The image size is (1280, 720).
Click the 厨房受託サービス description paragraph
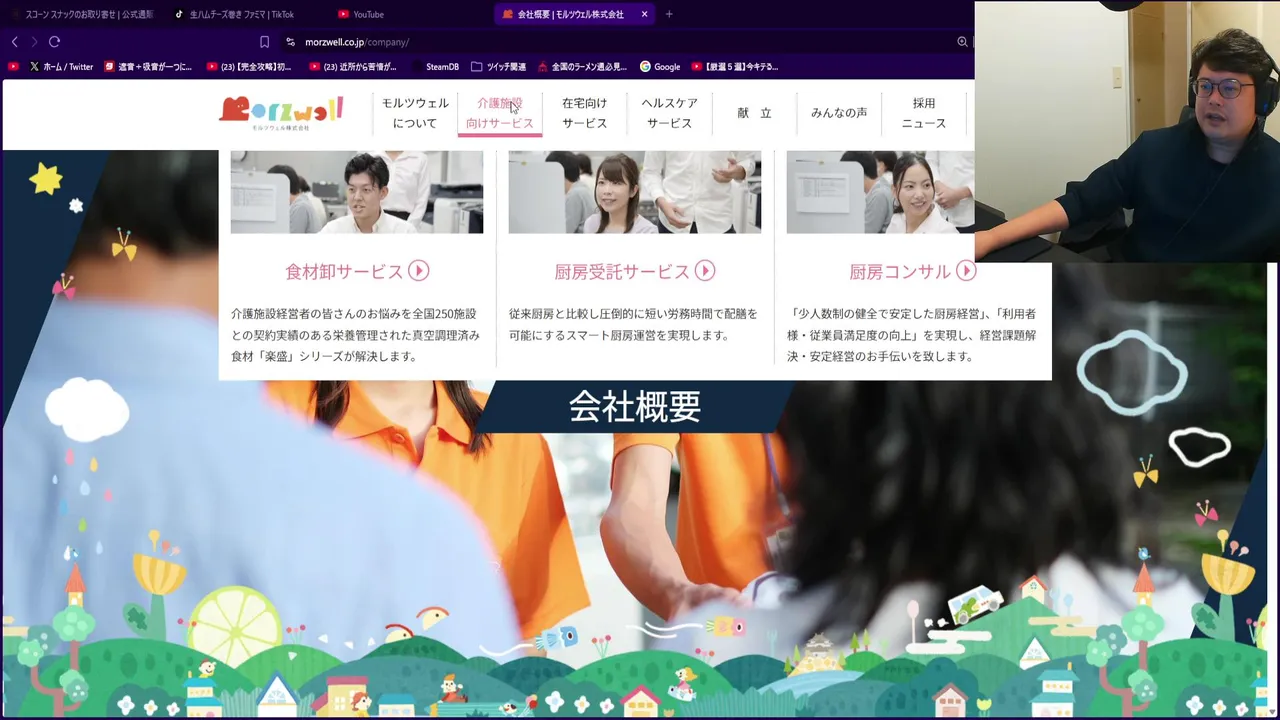(x=633, y=324)
